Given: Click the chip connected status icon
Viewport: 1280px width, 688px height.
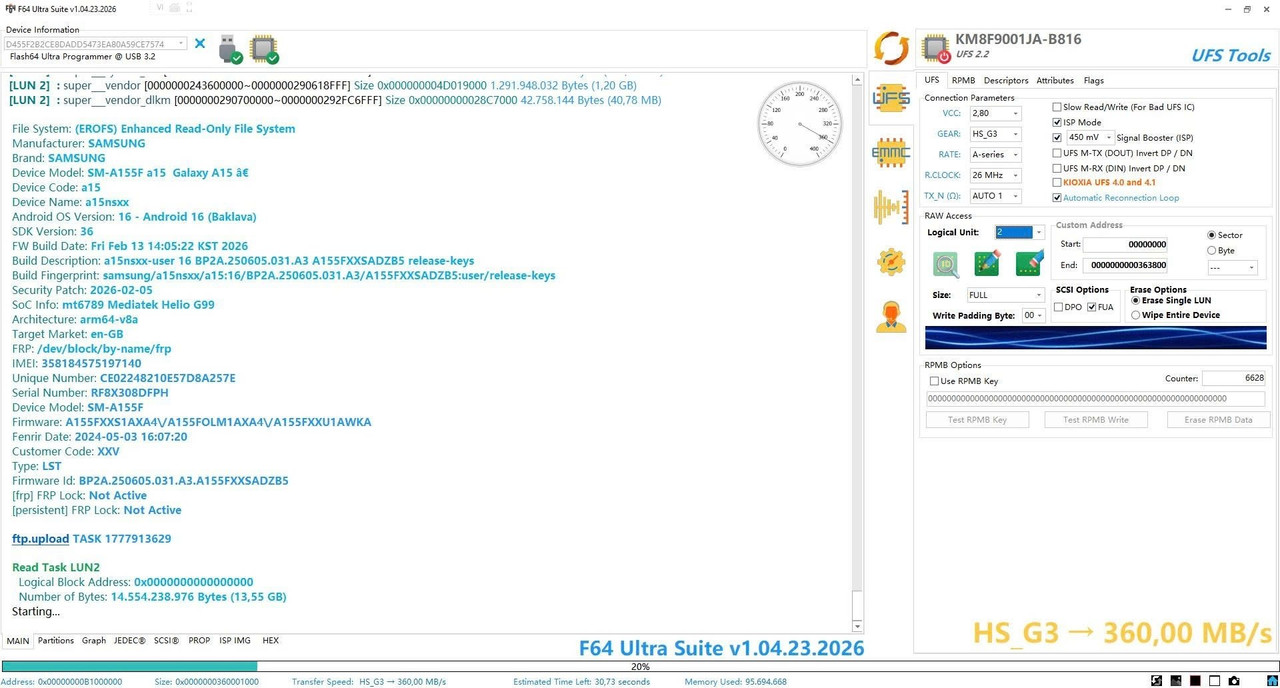Looking at the screenshot, I should [264, 48].
